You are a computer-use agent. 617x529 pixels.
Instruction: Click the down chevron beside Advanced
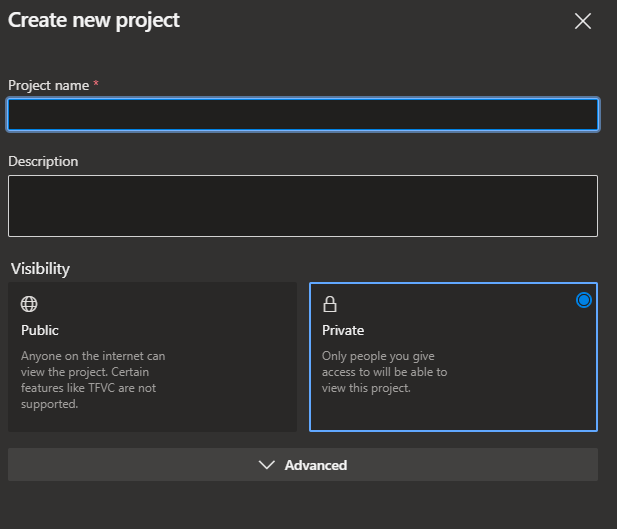click(266, 465)
